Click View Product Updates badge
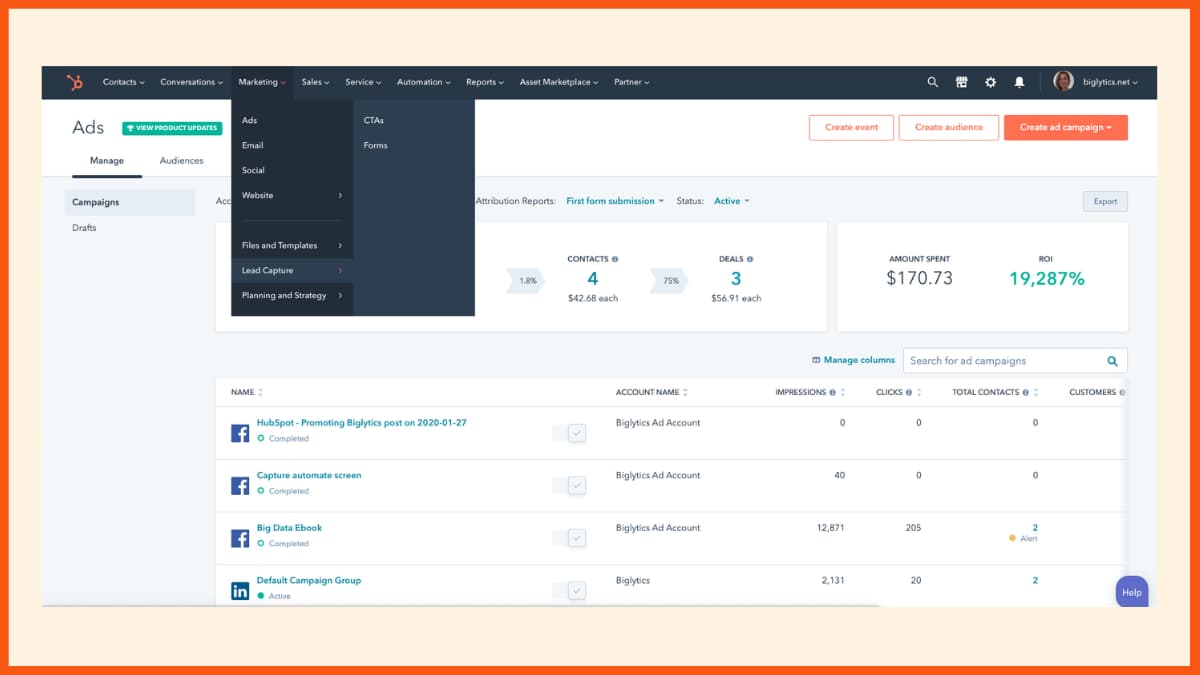Screen dimensions: 1200x675 click(172, 128)
